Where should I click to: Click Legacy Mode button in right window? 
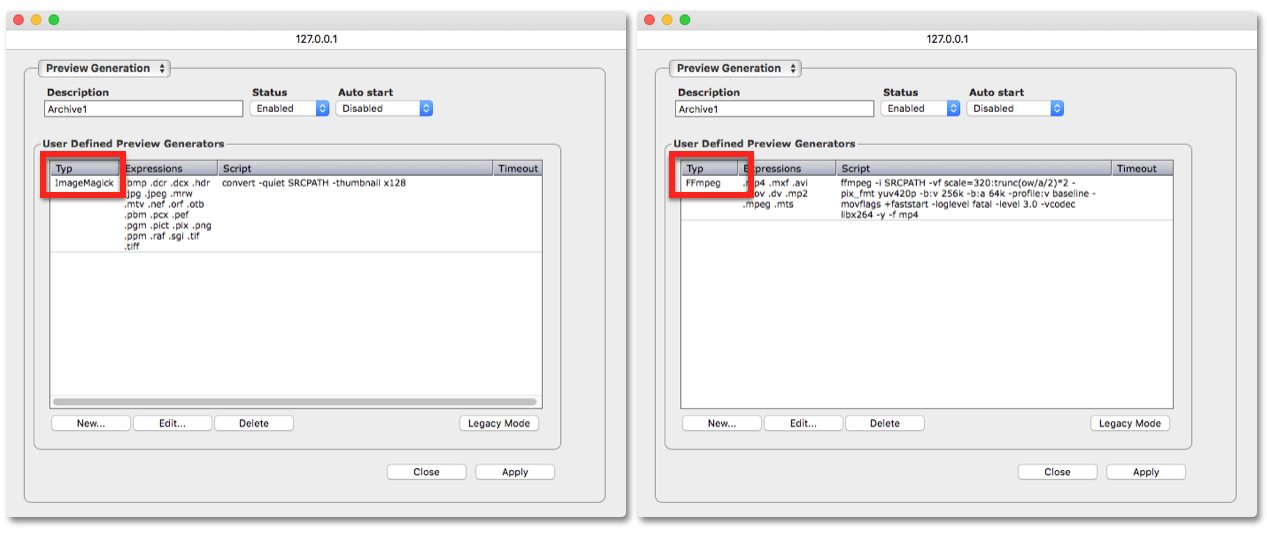coord(1130,423)
